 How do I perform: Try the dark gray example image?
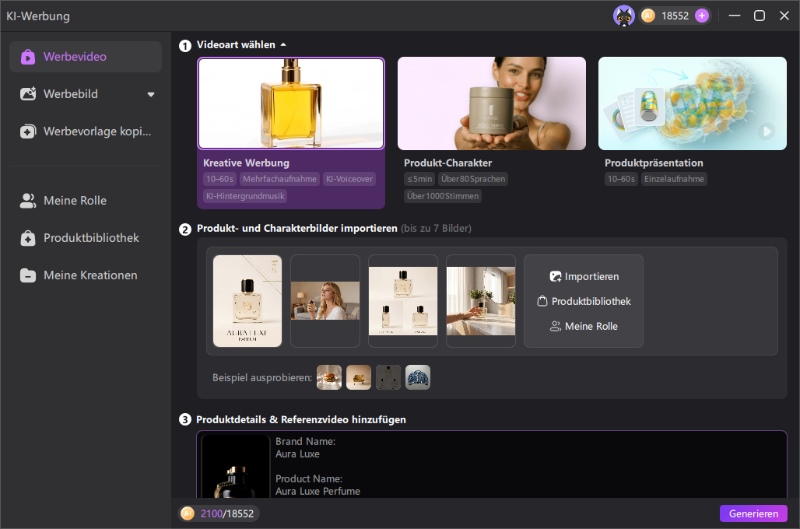(x=388, y=378)
